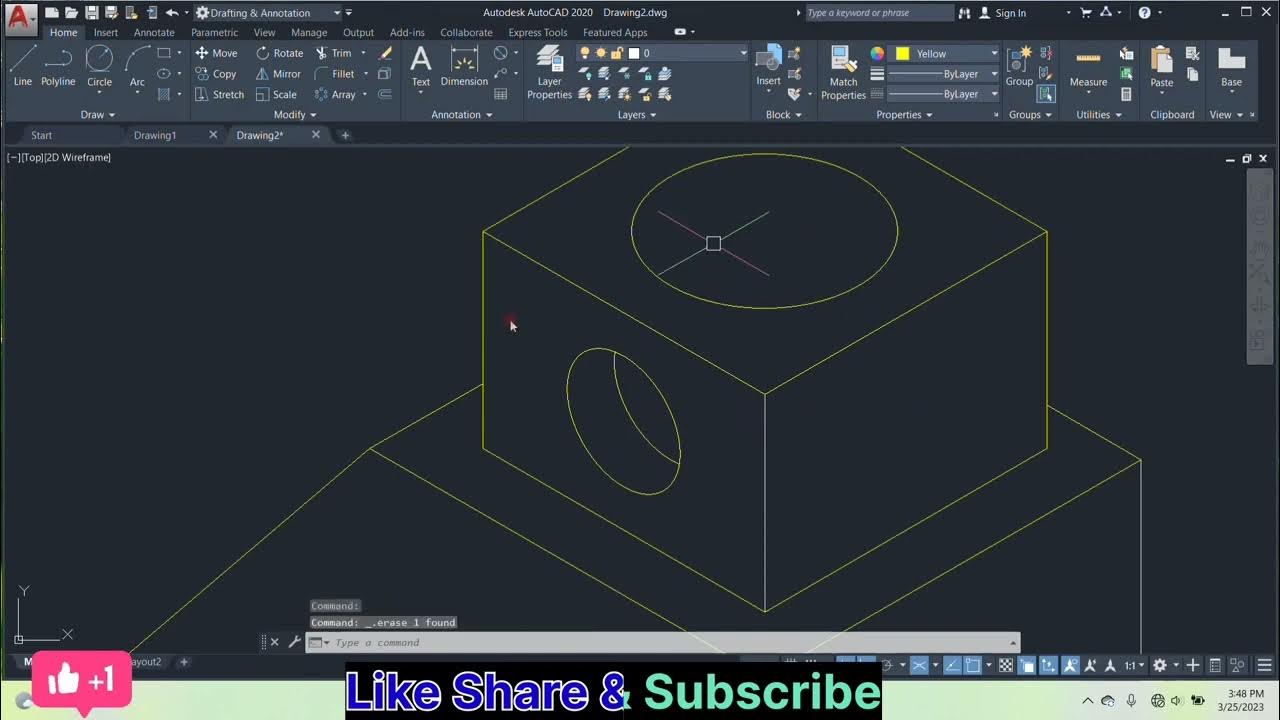Switch to the Start tab
This screenshot has width=1280, height=720.
(x=41, y=135)
